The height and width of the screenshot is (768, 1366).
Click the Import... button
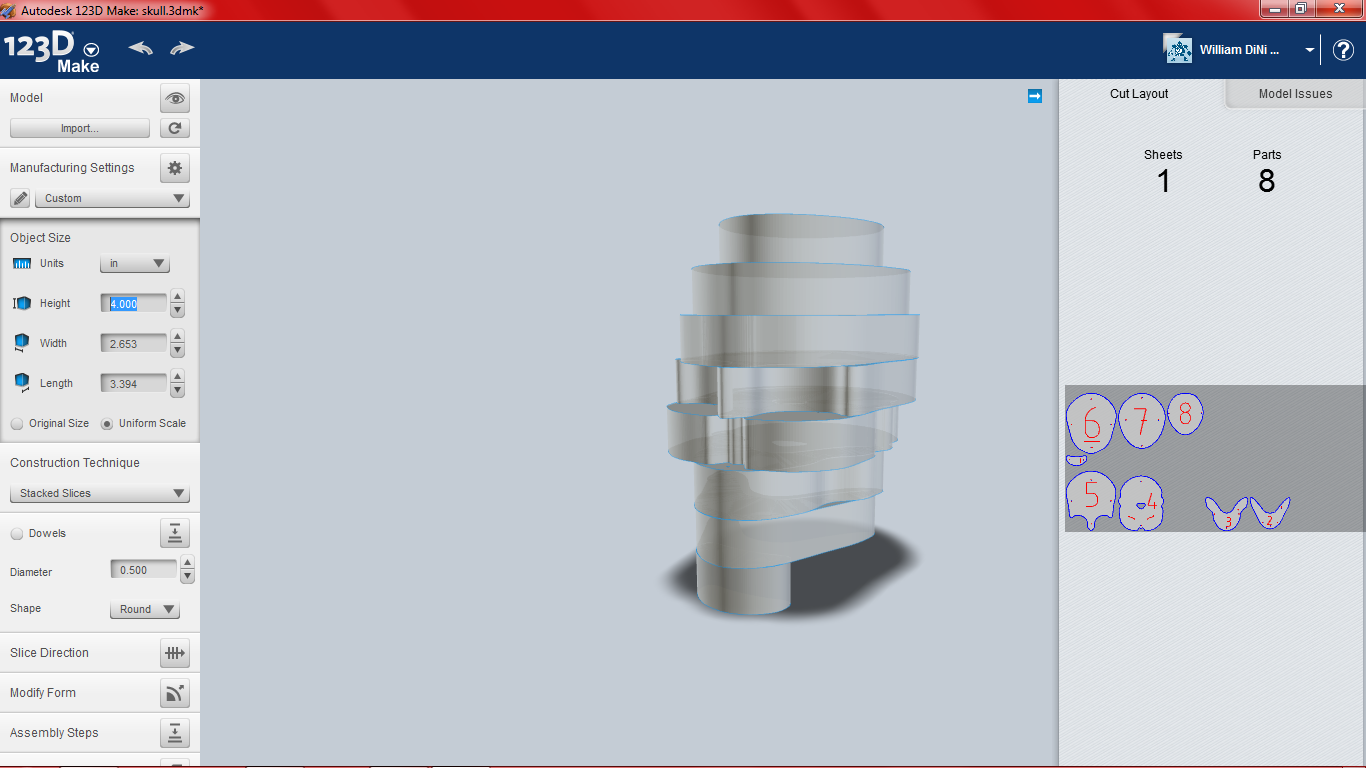point(80,128)
